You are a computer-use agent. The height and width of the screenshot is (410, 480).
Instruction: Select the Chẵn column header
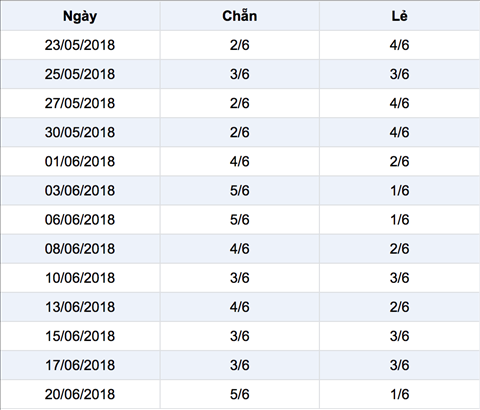pyautogui.click(x=240, y=16)
